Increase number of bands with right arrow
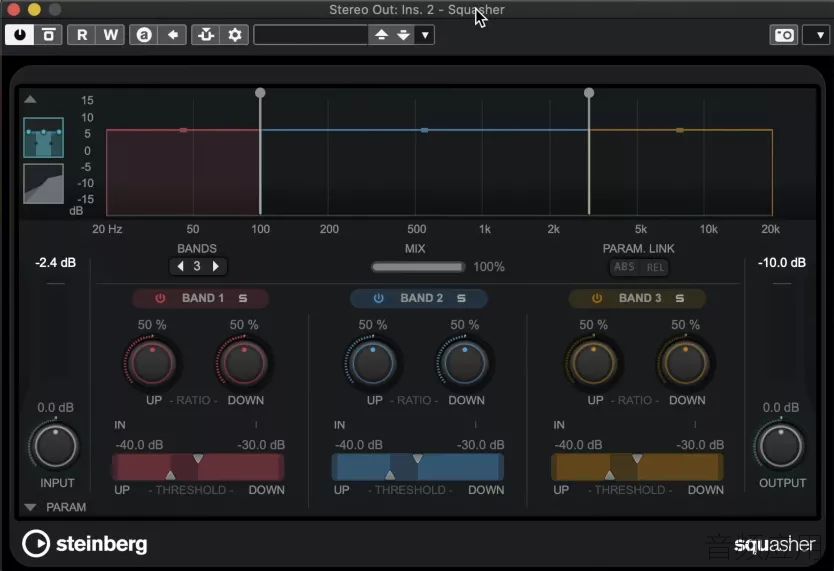Screen dimensions: 834x571 [215, 266]
